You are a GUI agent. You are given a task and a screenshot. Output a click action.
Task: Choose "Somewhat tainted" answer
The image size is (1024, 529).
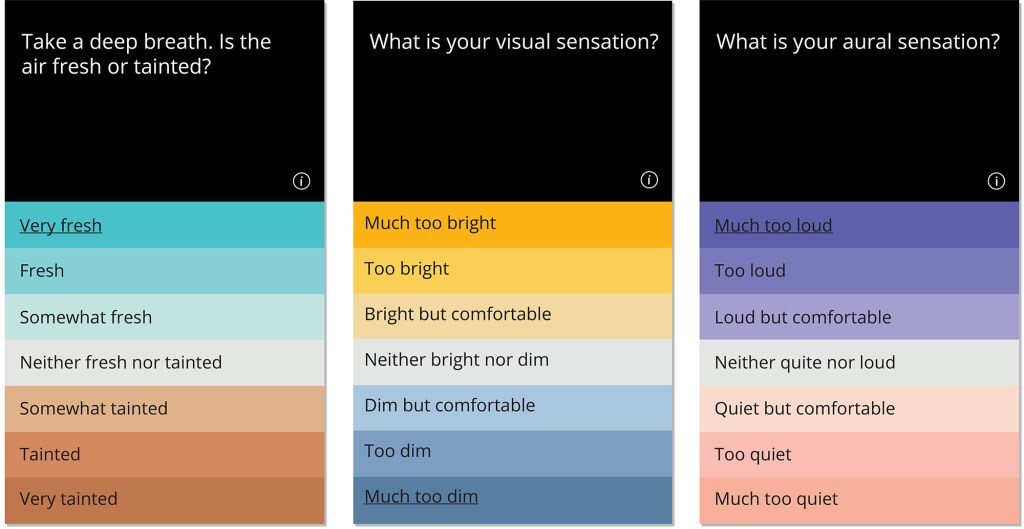pos(94,408)
